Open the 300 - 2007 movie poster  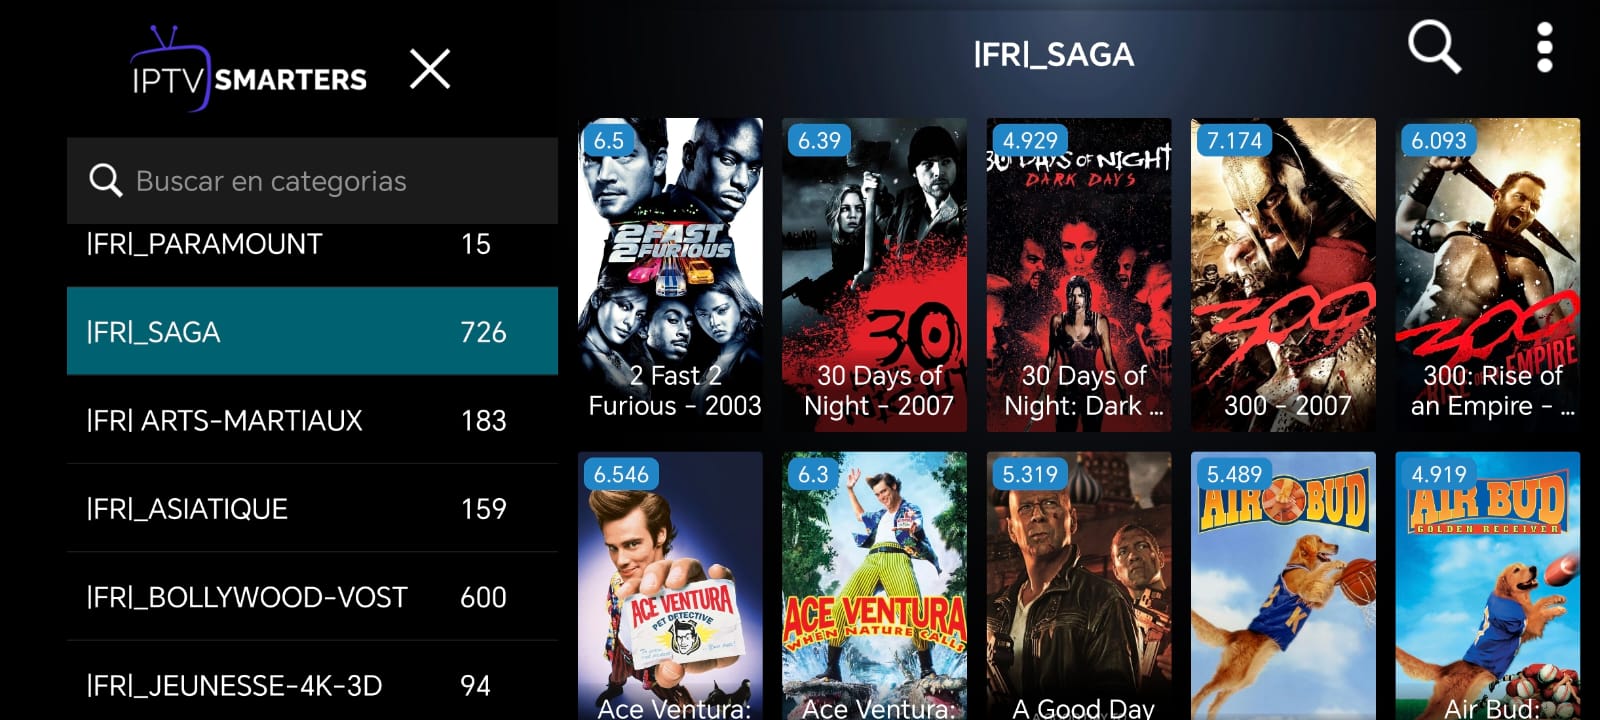pos(1283,275)
